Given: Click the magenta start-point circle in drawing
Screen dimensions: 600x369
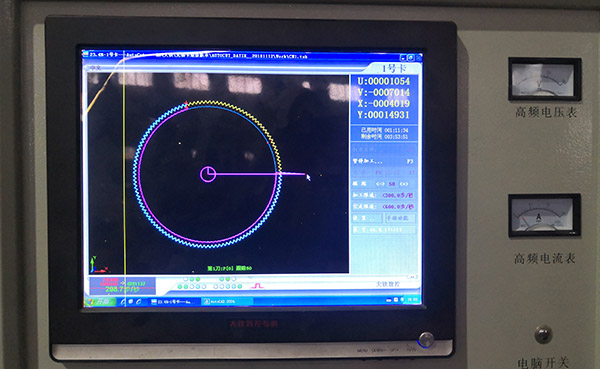Looking at the screenshot, I should pyautogui.click(x=208, y=174).
